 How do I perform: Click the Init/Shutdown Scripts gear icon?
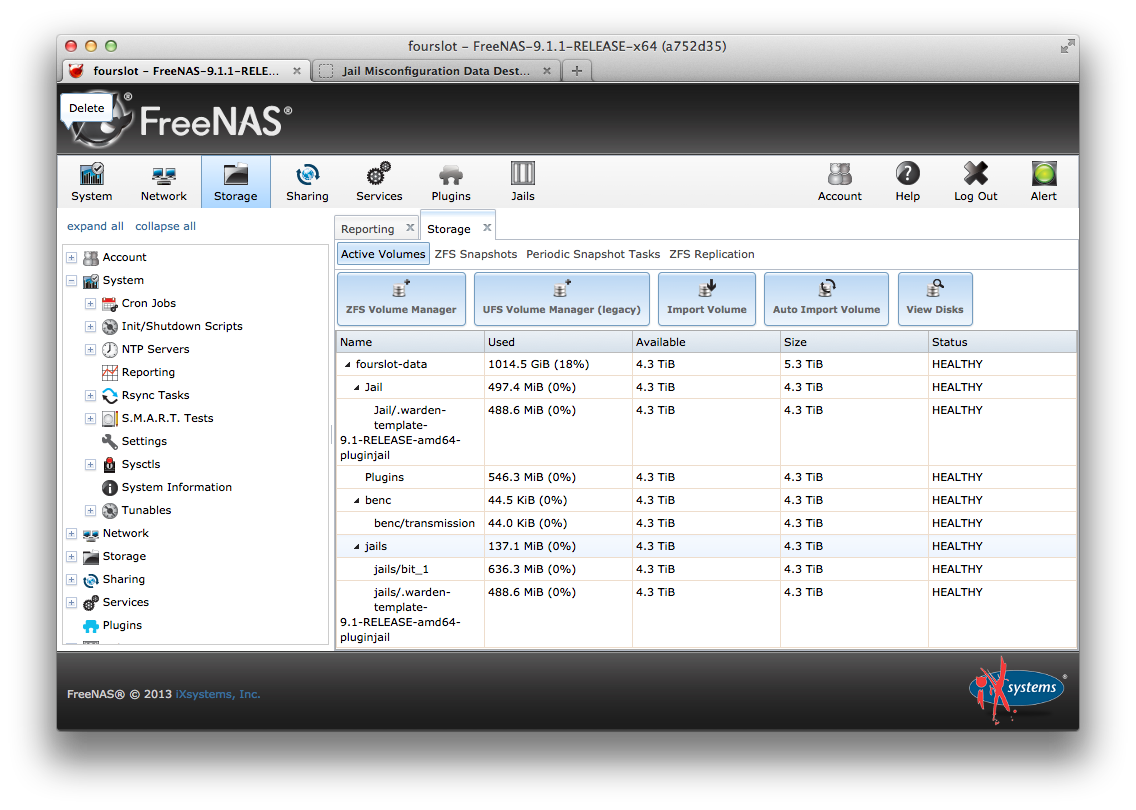coord(109,327)
